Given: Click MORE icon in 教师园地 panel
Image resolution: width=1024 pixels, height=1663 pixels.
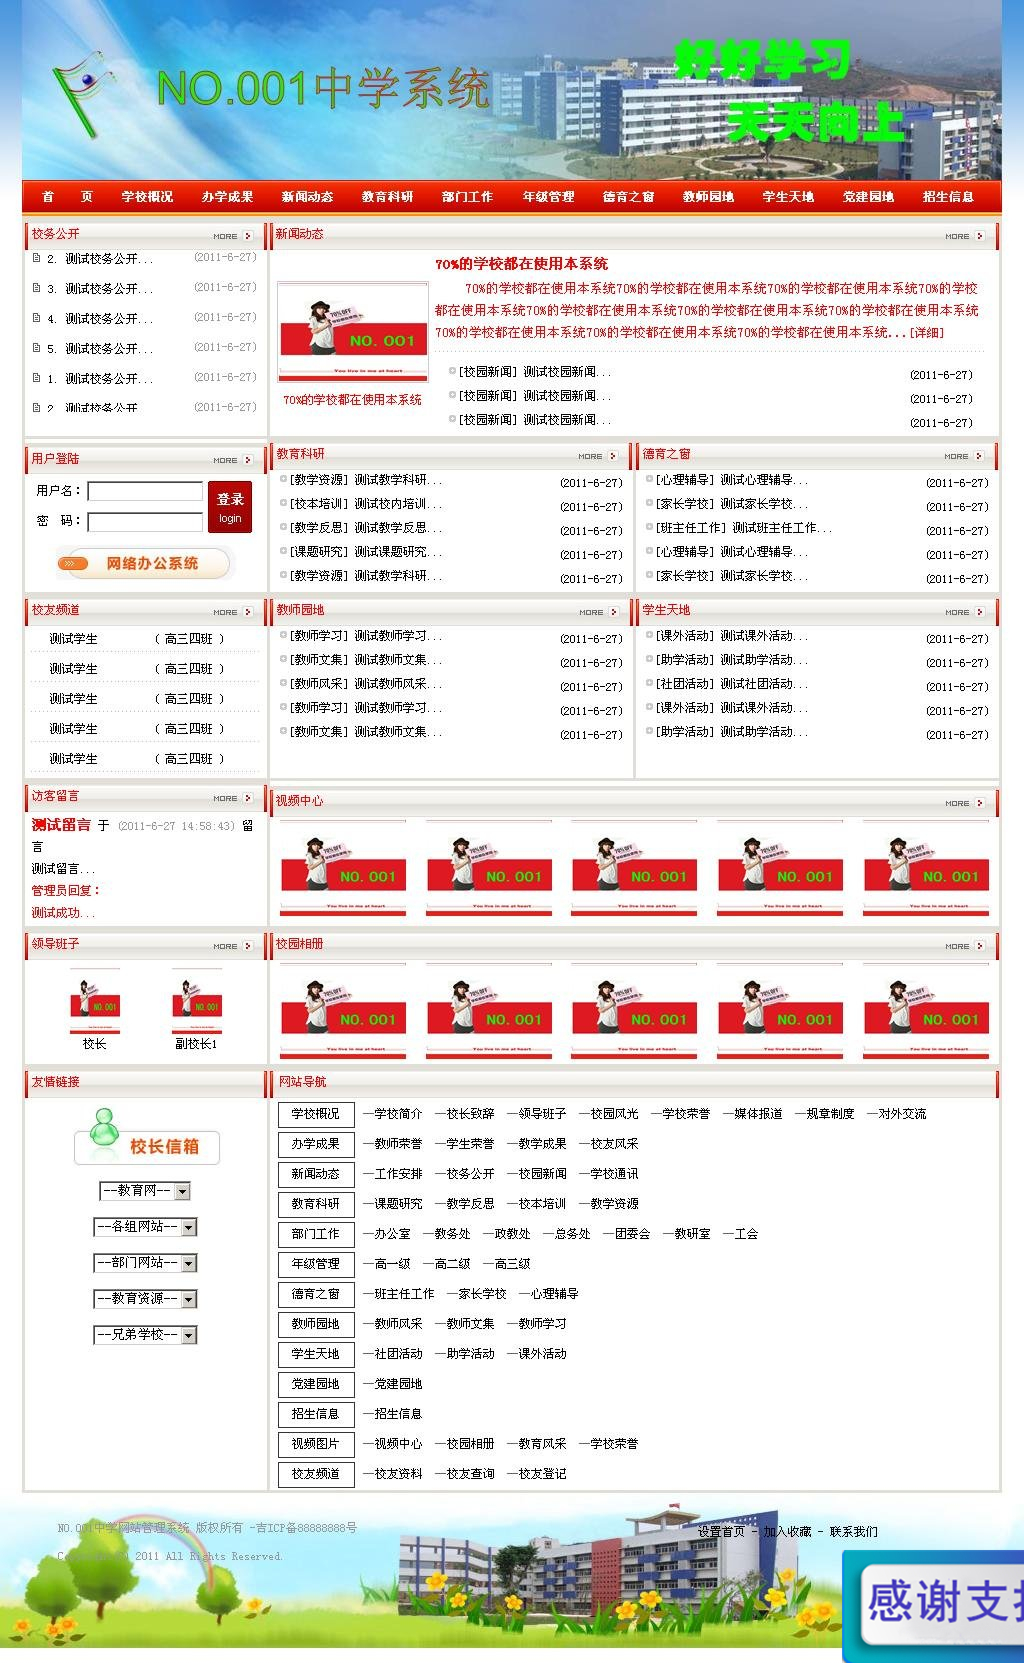Looking at the screenshot, I should pyautogui.click(x=599, y=612).
